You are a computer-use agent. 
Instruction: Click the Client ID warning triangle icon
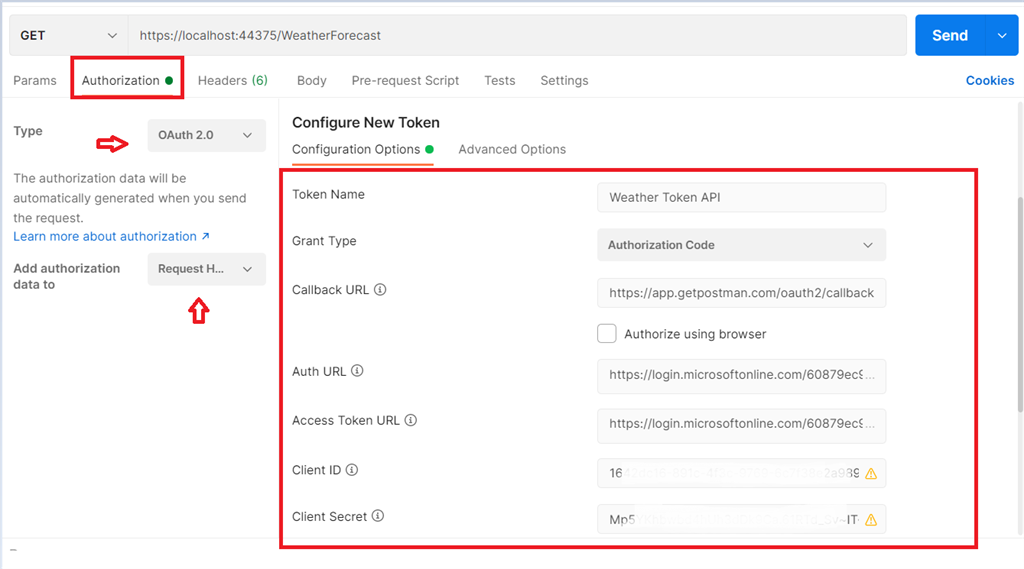871,474
